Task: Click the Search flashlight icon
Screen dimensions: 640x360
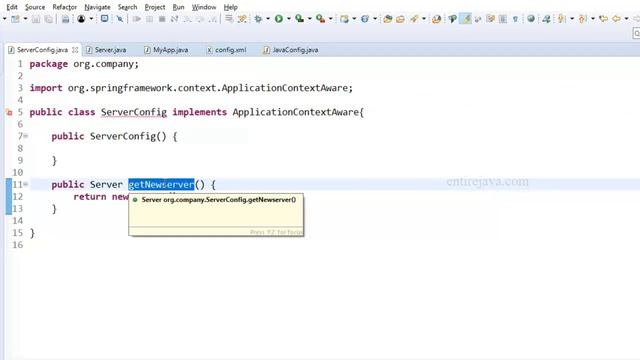Action: 414,19
